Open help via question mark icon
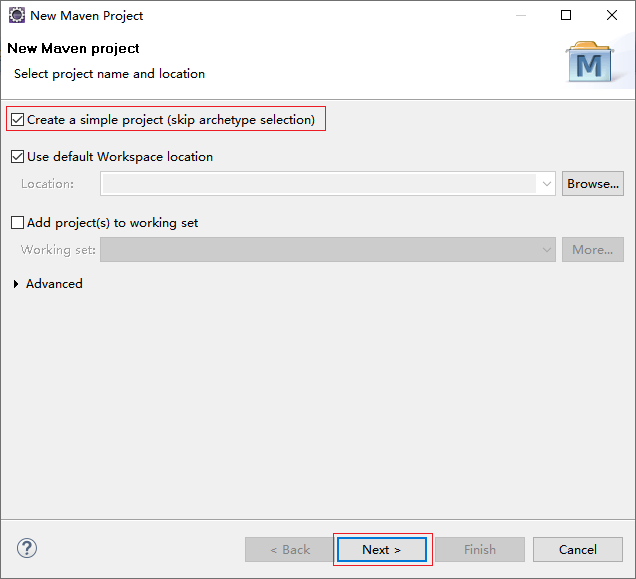636x579 pixels. click(x=27, y=548)
